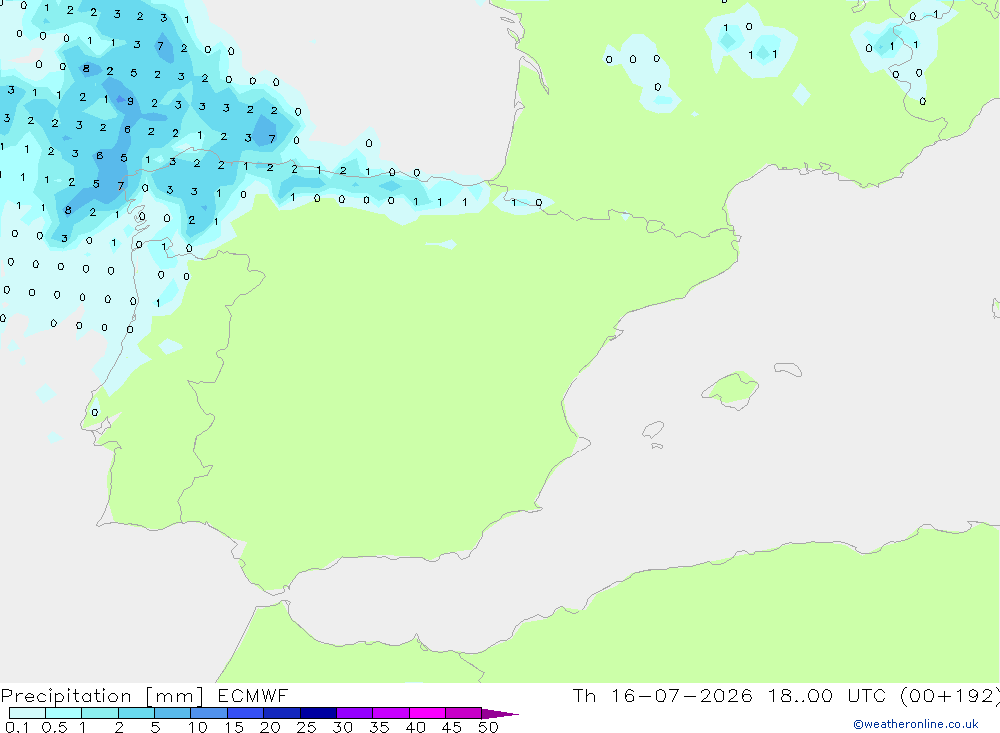Select the 2–5 mm legend color swatch
The height and width of the screenshot is (733, 1000).
click(x=136, y=713)
